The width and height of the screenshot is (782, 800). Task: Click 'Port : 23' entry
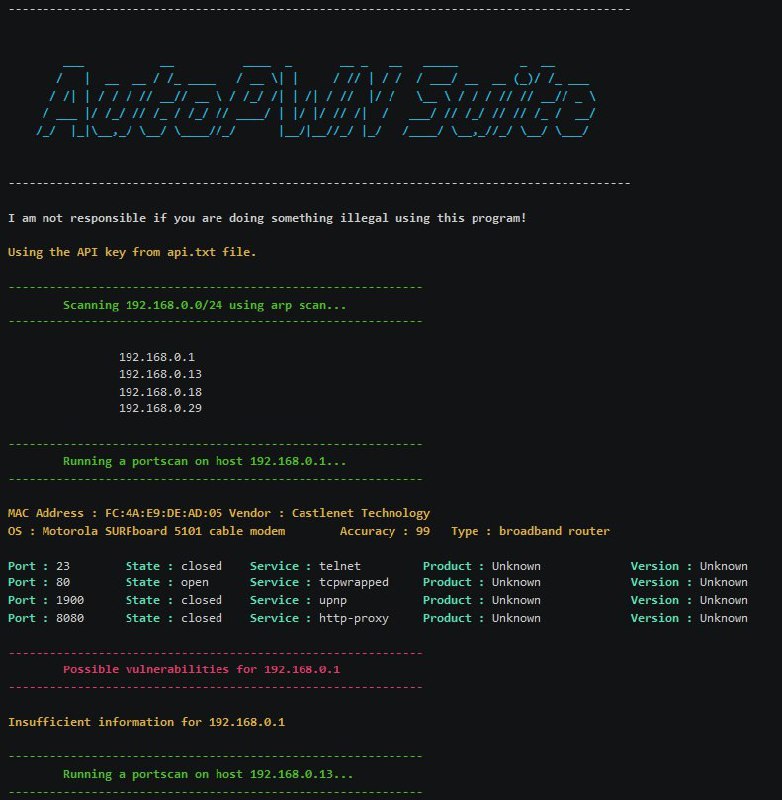coord(39,566)
